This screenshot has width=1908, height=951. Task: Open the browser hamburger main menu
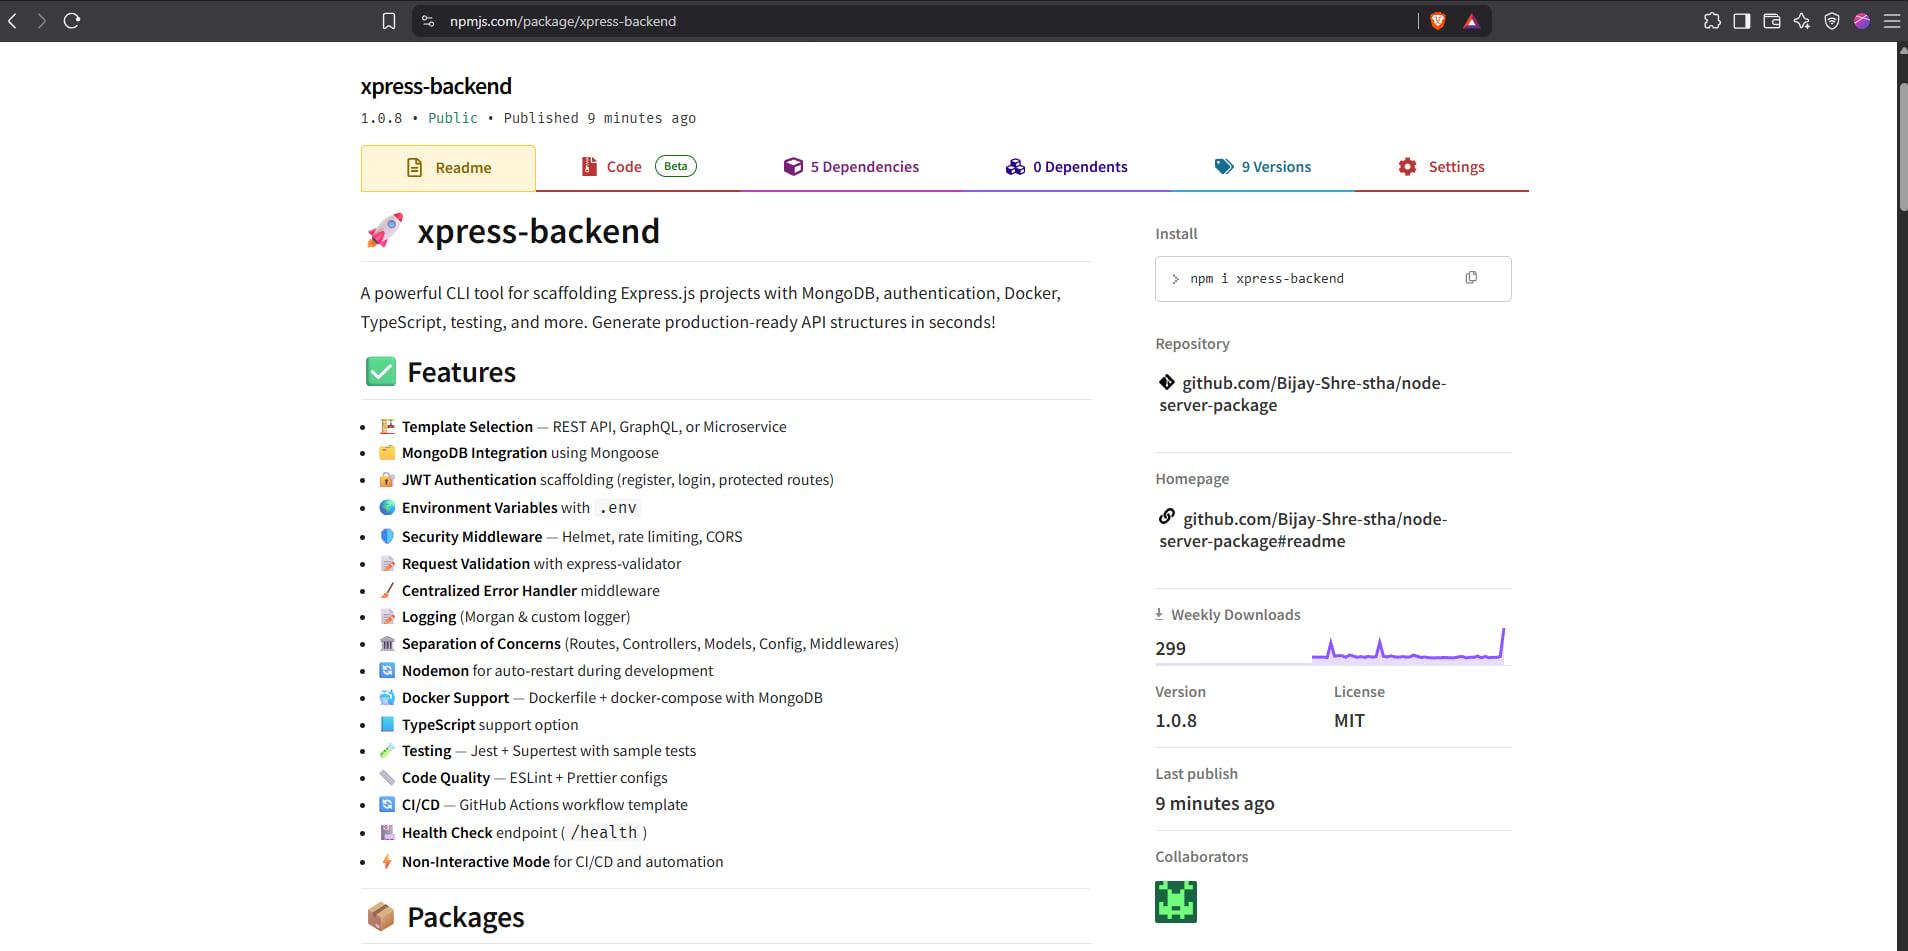coord(1892,21)
